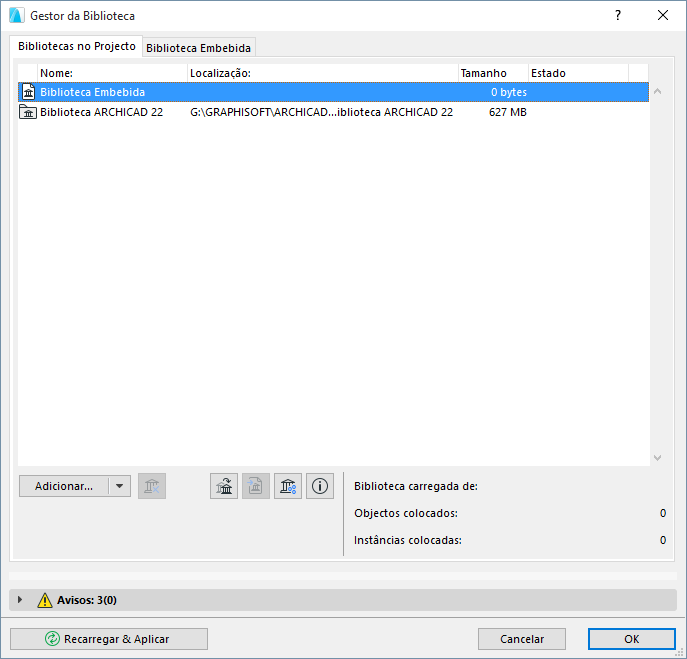Click the migrate libraries icon button
The height and width of the screenshot is (659, 687).
tap(224, 486)
